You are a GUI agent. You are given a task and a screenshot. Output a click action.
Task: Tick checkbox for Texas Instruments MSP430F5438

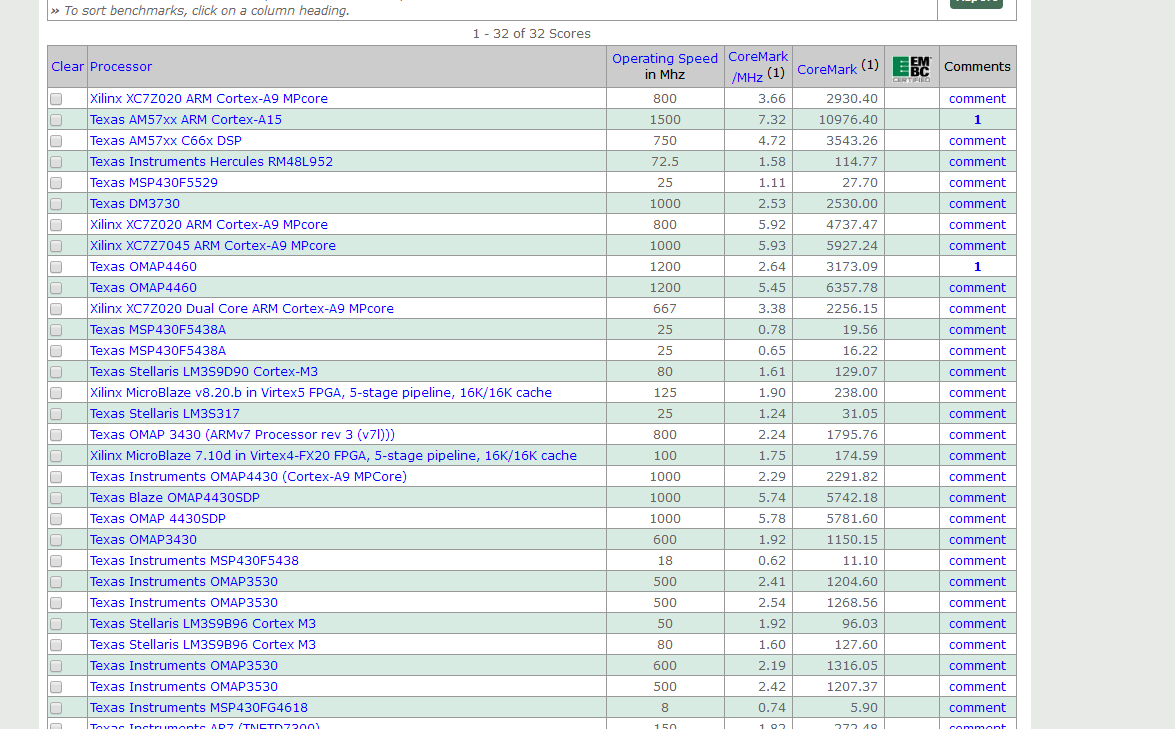click(x=56, y=560)
